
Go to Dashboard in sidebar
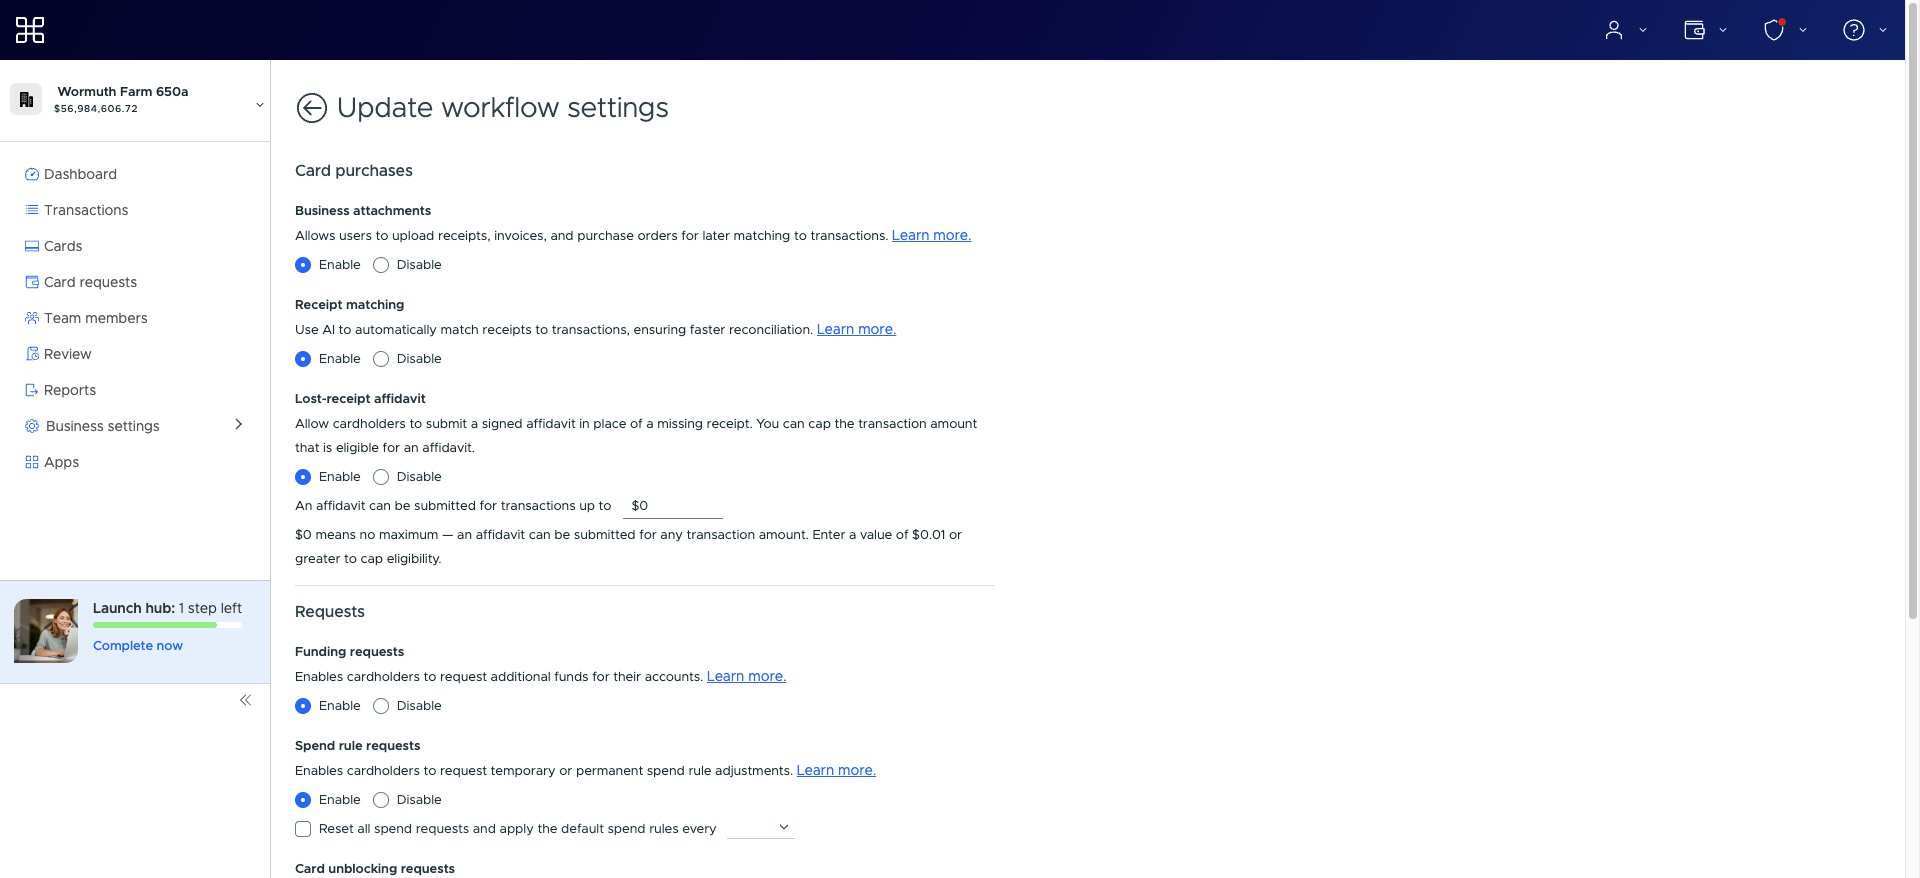coord(80,174)
